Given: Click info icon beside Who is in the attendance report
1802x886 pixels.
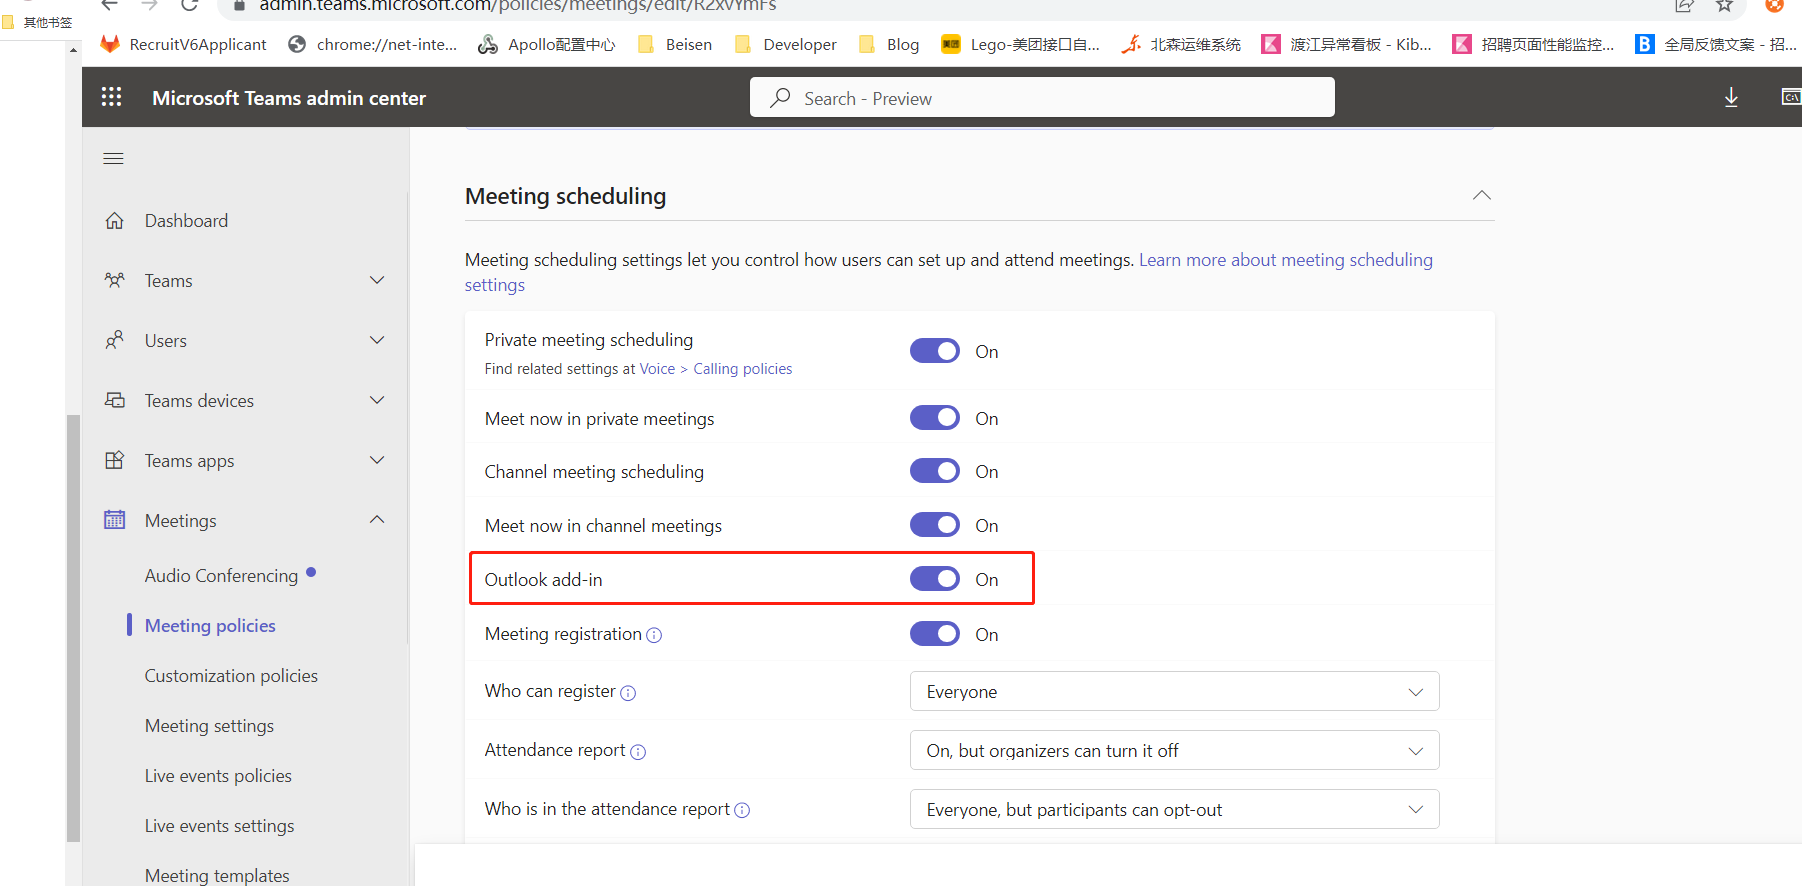Looking at the screenshot, I should coord(742,811).
